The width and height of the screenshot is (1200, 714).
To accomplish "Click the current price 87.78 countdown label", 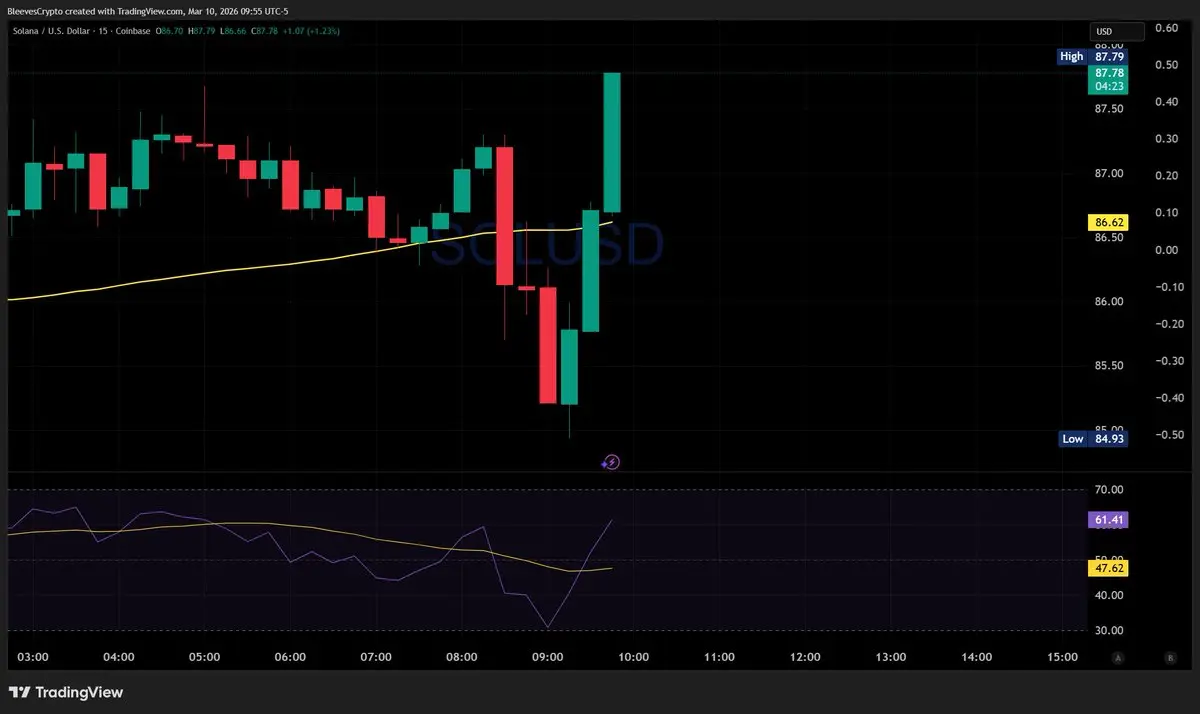I will coord(1109,80).
